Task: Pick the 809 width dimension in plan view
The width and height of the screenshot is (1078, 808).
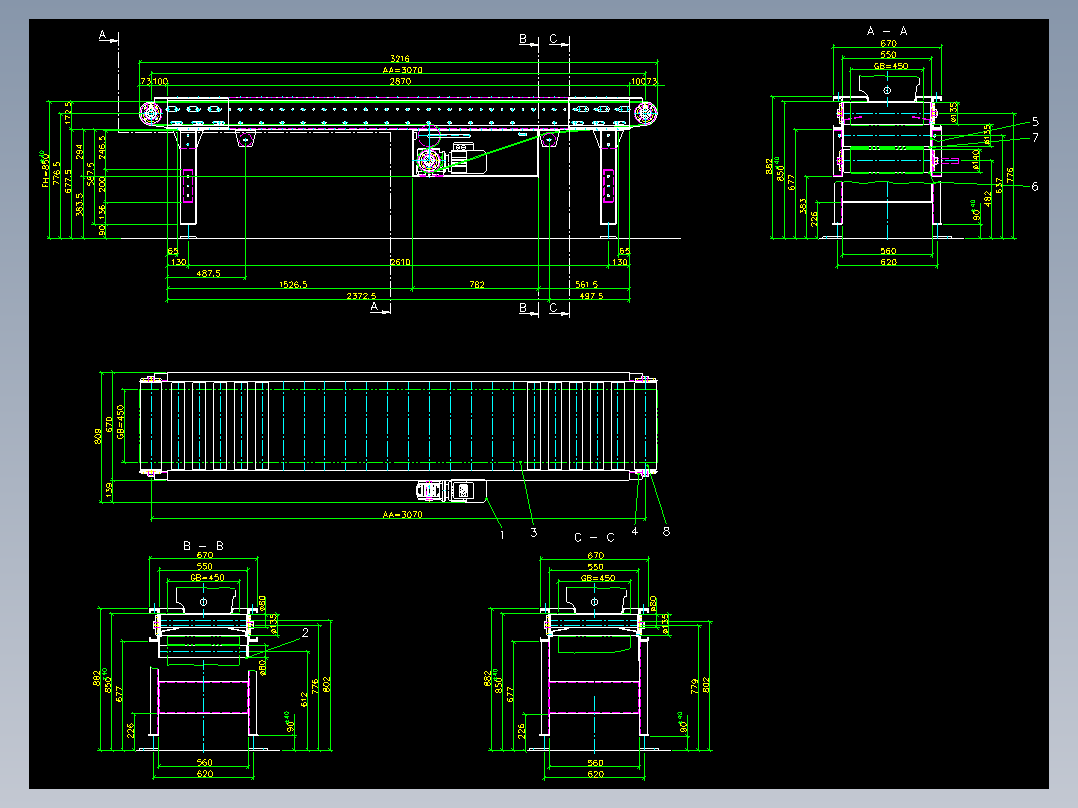Action: click(x=98, y=436)
